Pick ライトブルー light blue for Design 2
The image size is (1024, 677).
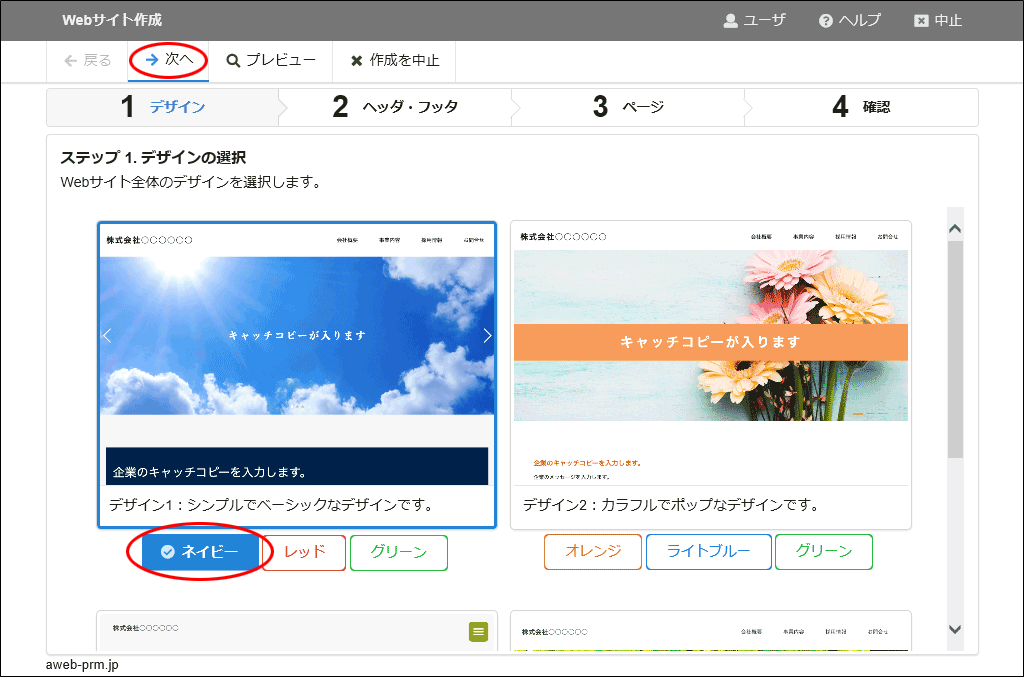click(x=708, y=552)
